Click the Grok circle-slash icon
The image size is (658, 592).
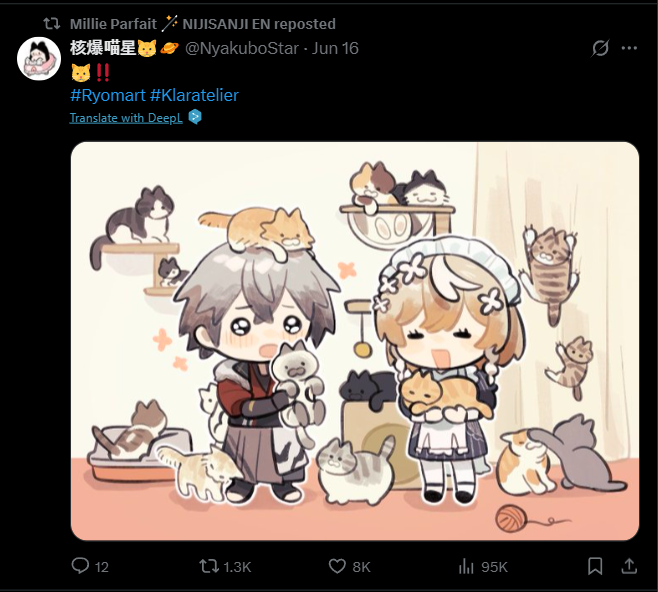click(x=600, y=48)
